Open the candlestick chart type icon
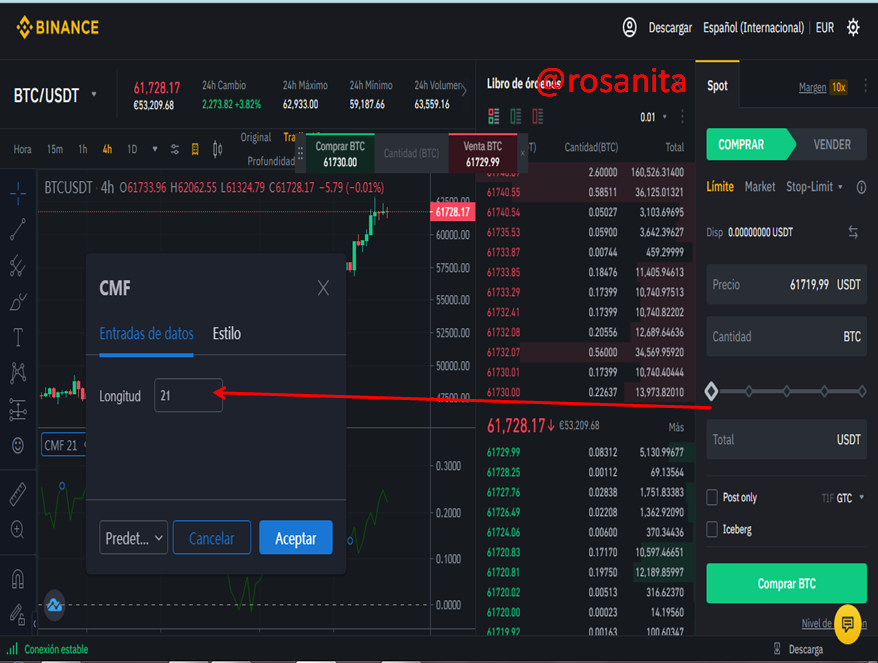 click(217, 149)
